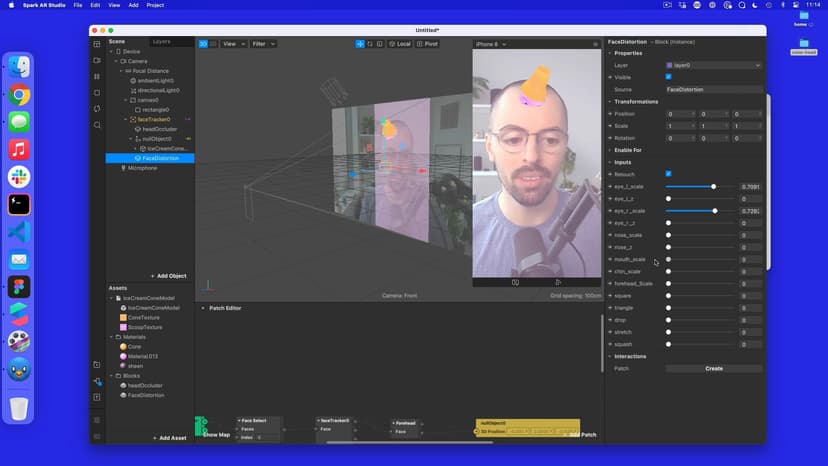This screenshot has width=828, height=466.
Task: Select the Move manipulator tool
Action: click(360, 44)
